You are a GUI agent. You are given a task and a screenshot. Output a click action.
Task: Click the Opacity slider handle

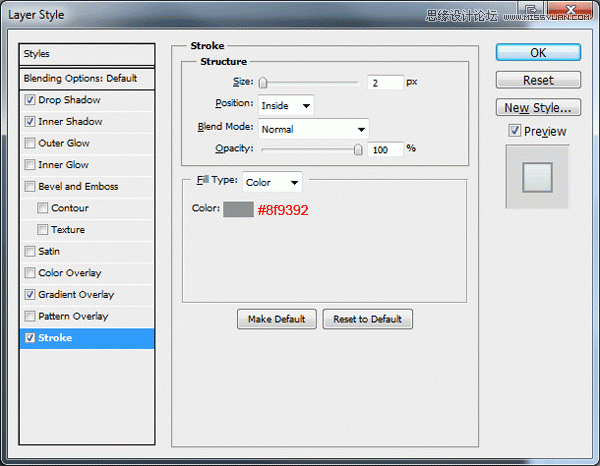pos(358,149)
